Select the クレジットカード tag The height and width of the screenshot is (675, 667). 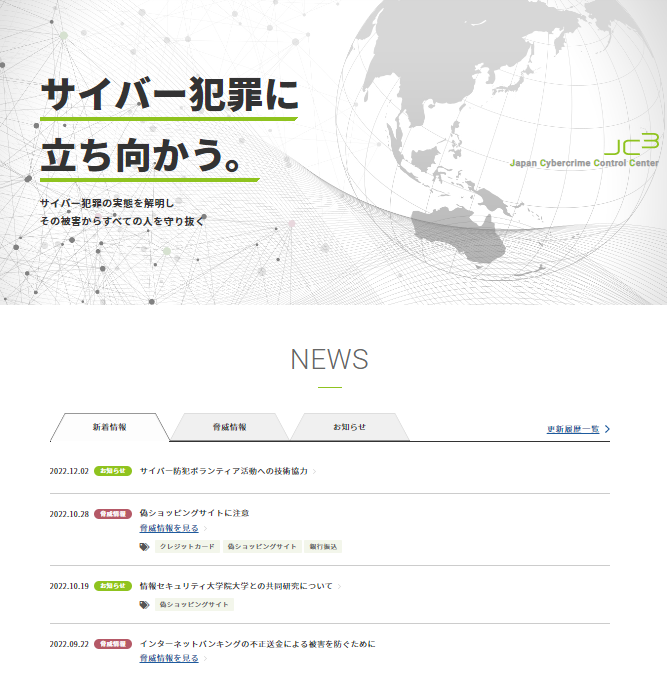pos(187,547)
